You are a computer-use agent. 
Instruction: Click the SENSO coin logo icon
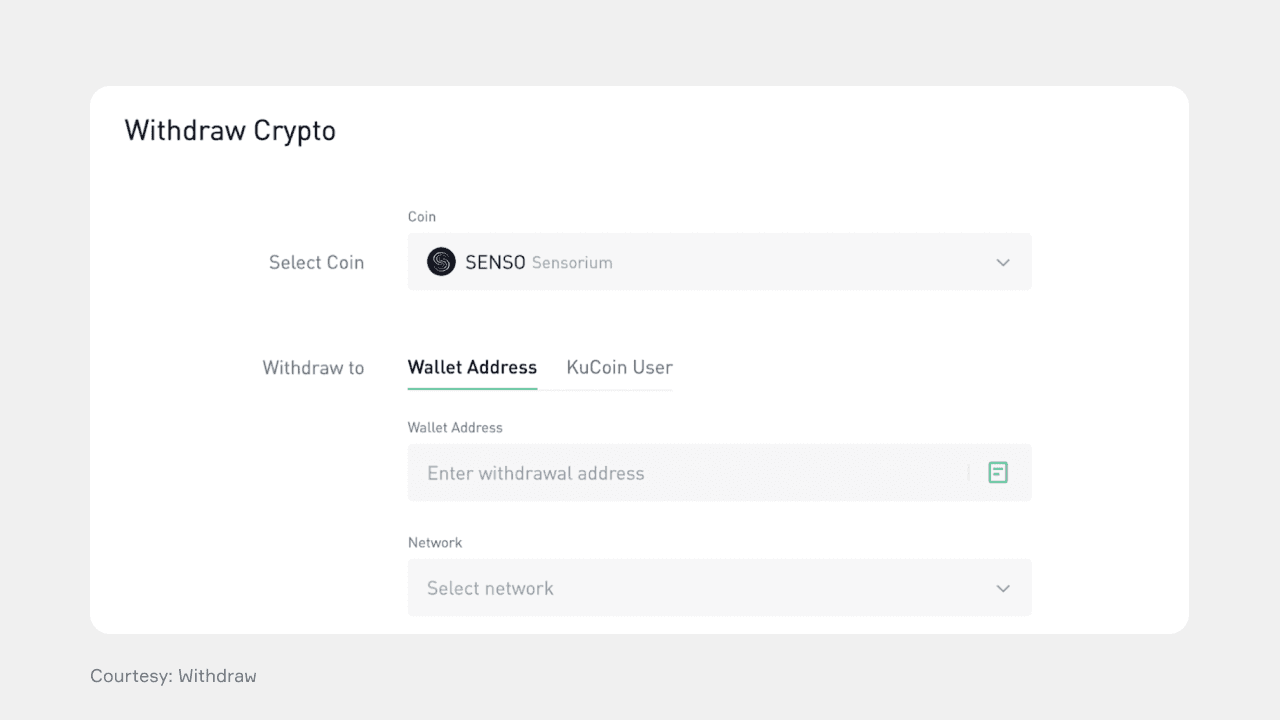[x=441, y=262]
